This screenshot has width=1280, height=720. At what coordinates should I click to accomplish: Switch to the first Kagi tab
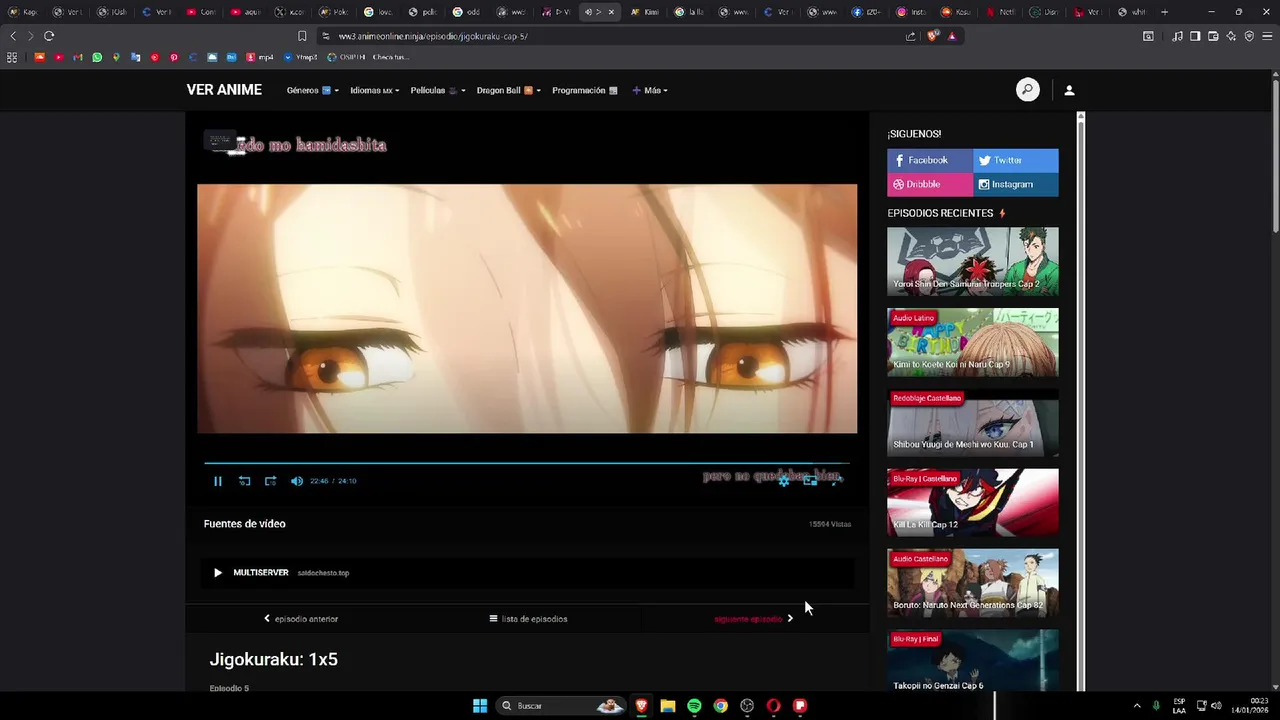point(23,12)
